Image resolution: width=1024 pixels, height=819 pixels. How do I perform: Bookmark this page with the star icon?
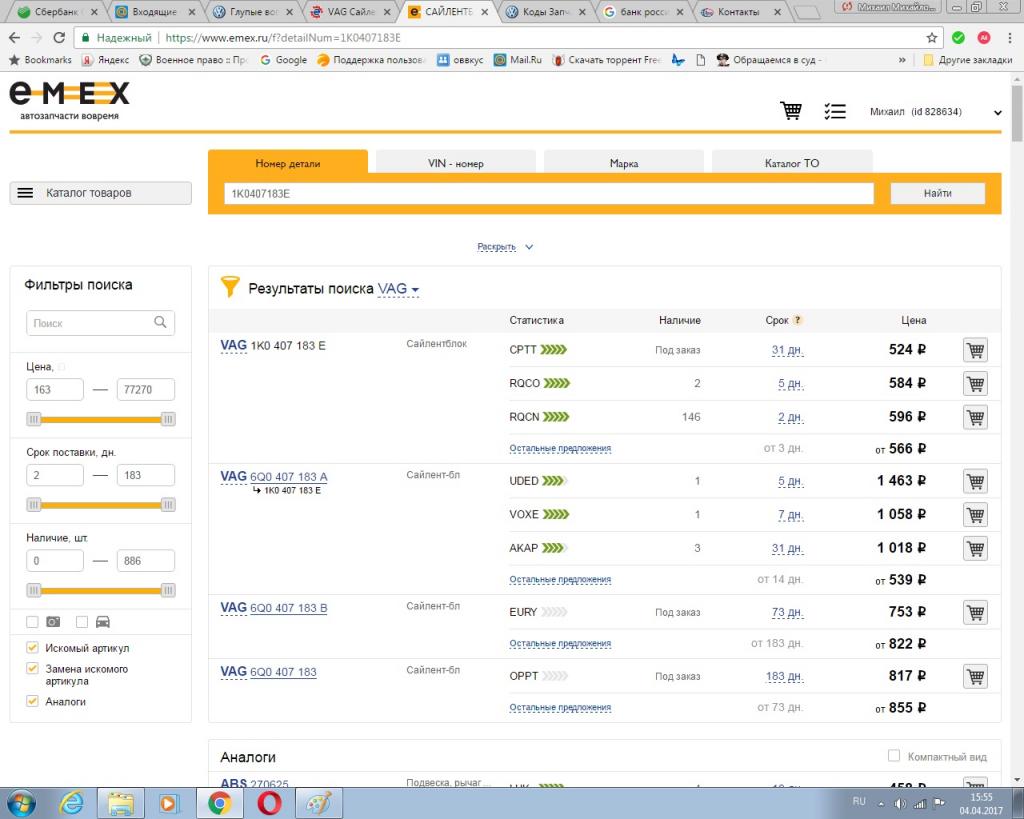932,38
